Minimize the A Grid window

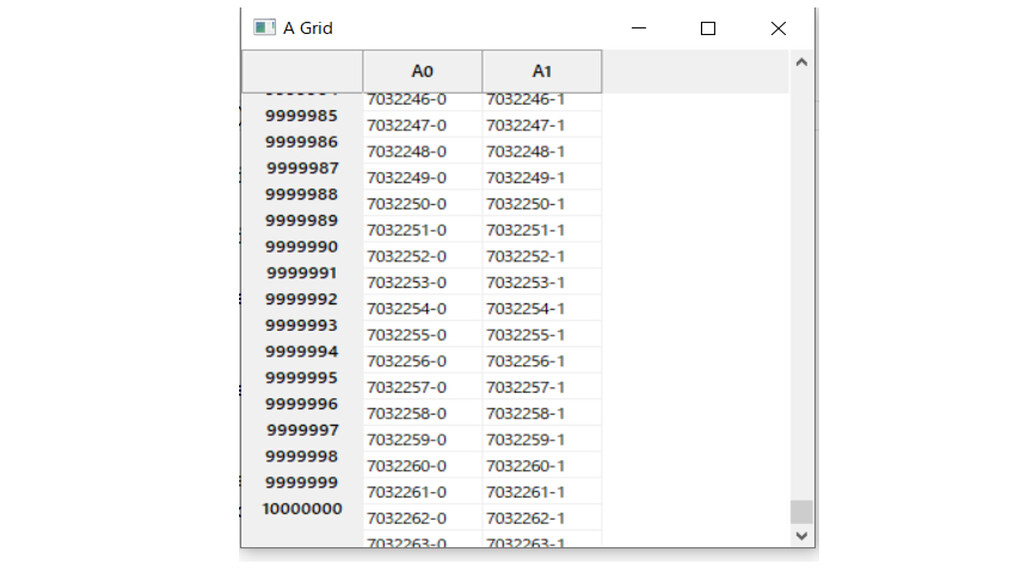pos(639,28)
